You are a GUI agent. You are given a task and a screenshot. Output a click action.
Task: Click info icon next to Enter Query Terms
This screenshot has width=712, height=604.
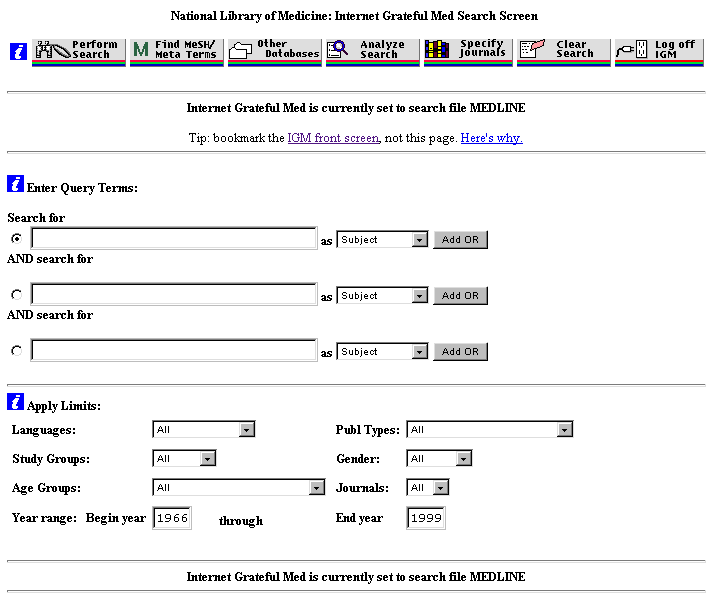tap(15, 184)
